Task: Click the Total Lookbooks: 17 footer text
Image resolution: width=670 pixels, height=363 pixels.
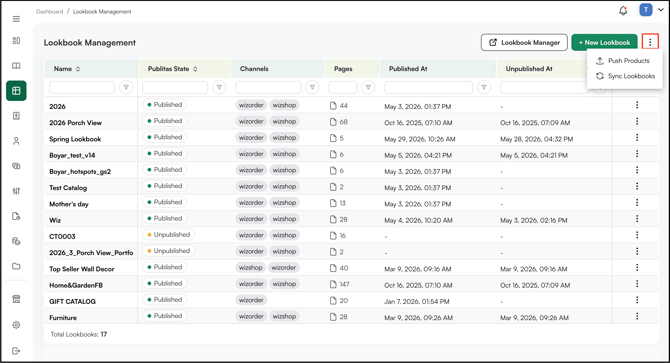Action: click(79, 334)
